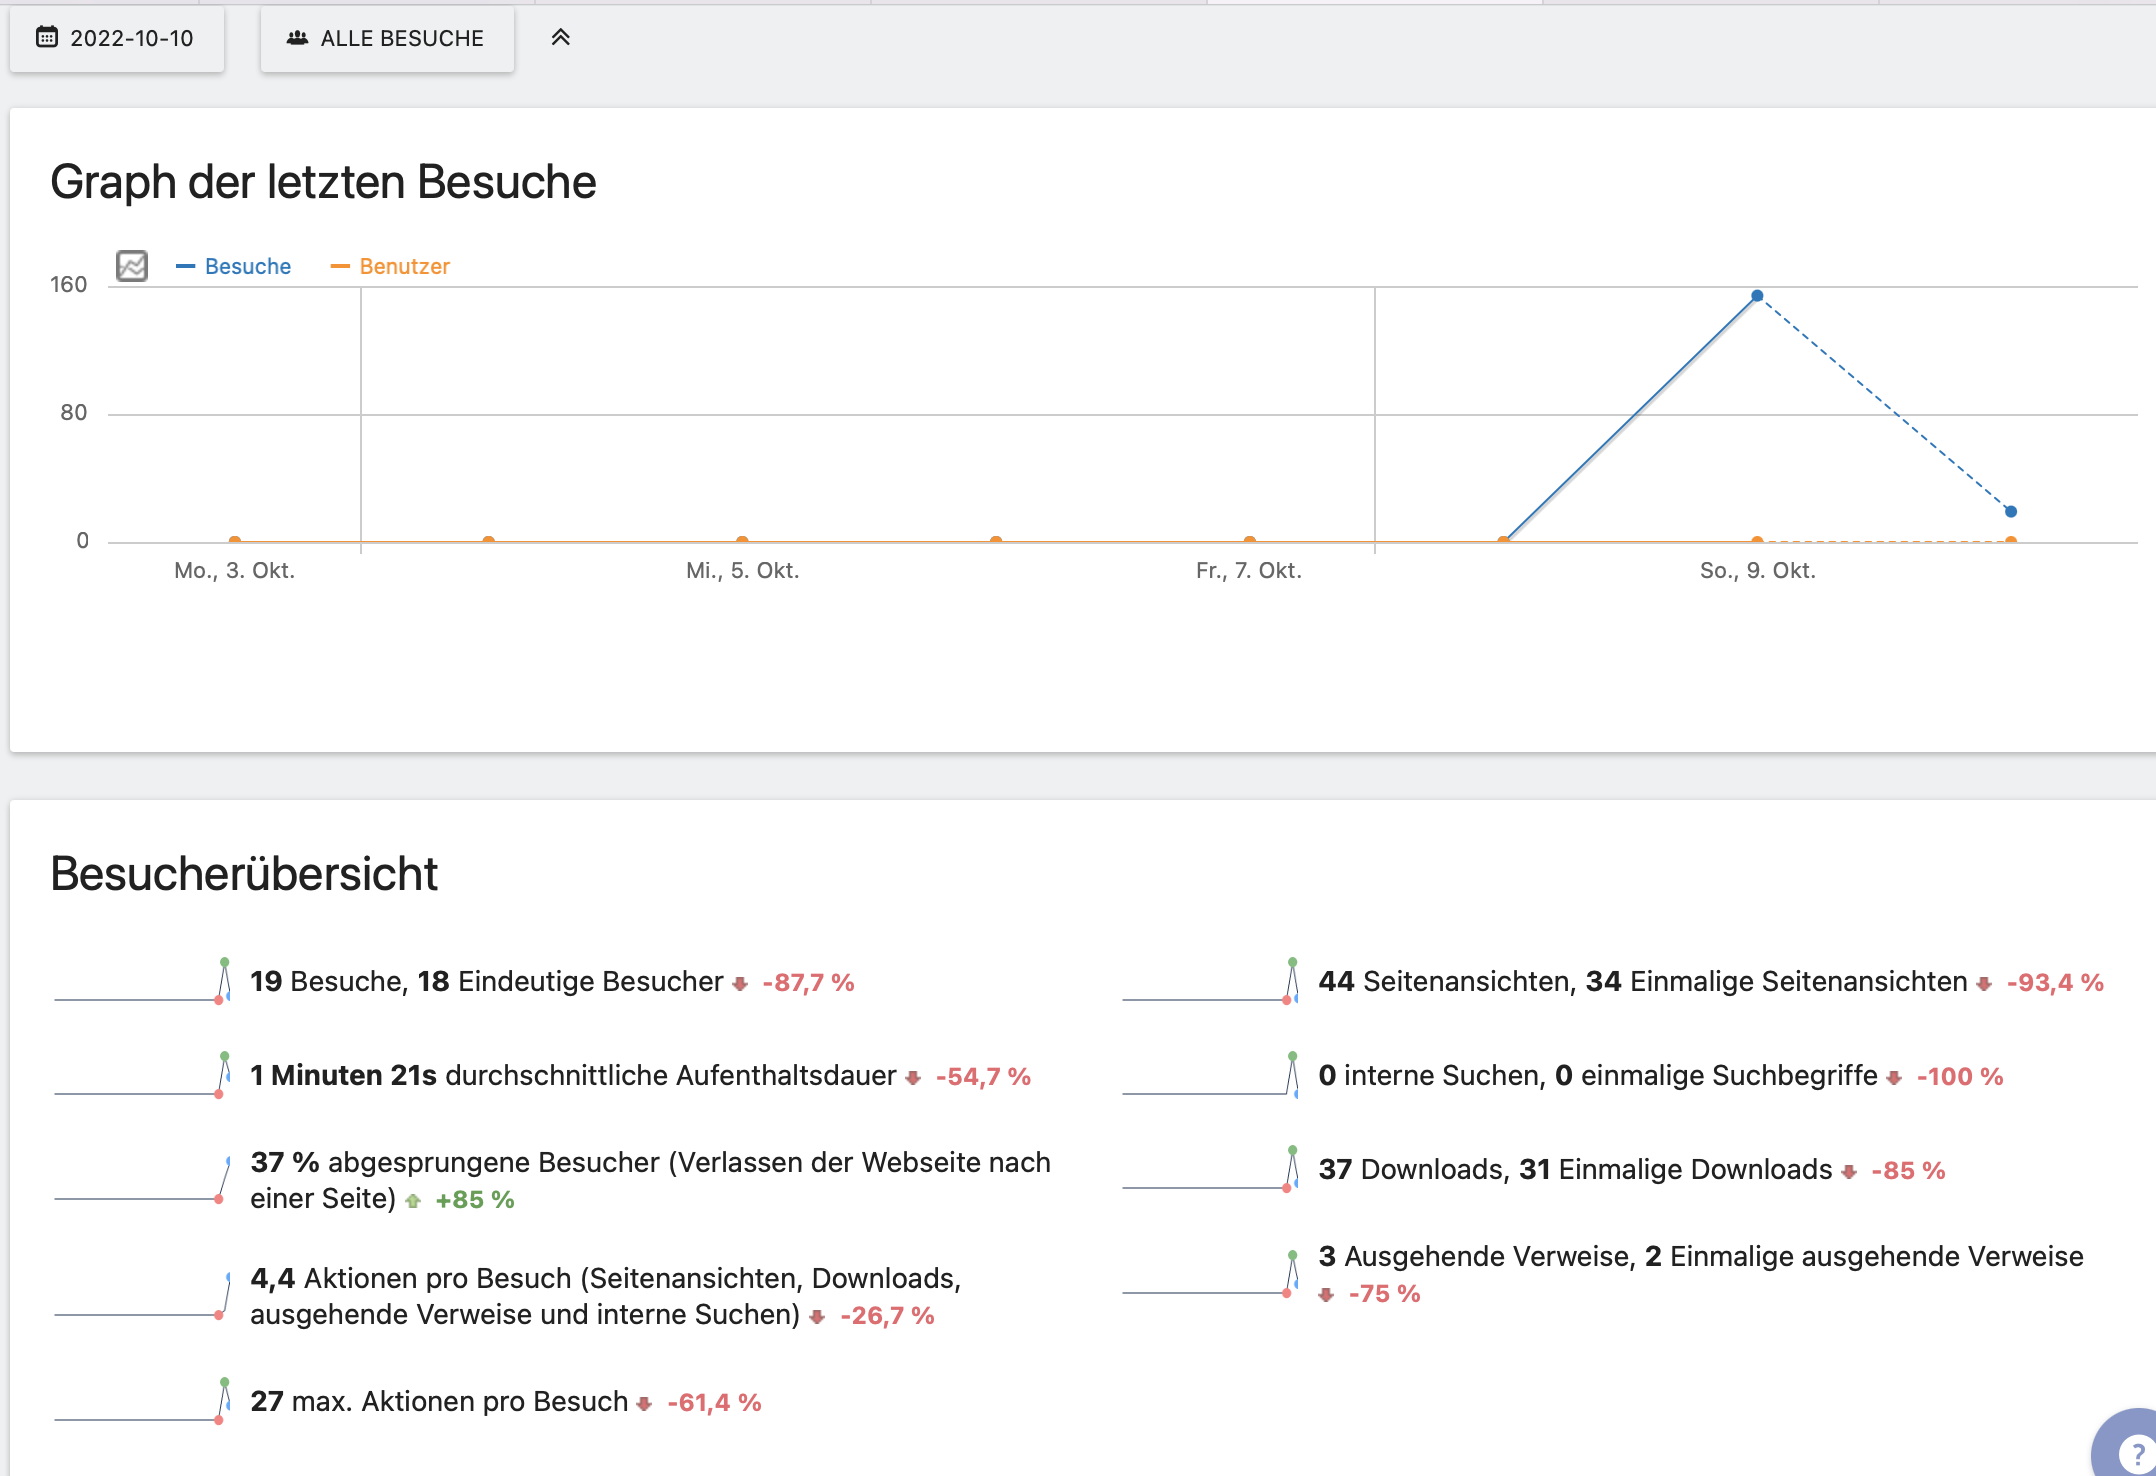The image size is (2156, 1476).
Task: Click the metrics picker chart icon
Action: [132, 266]
